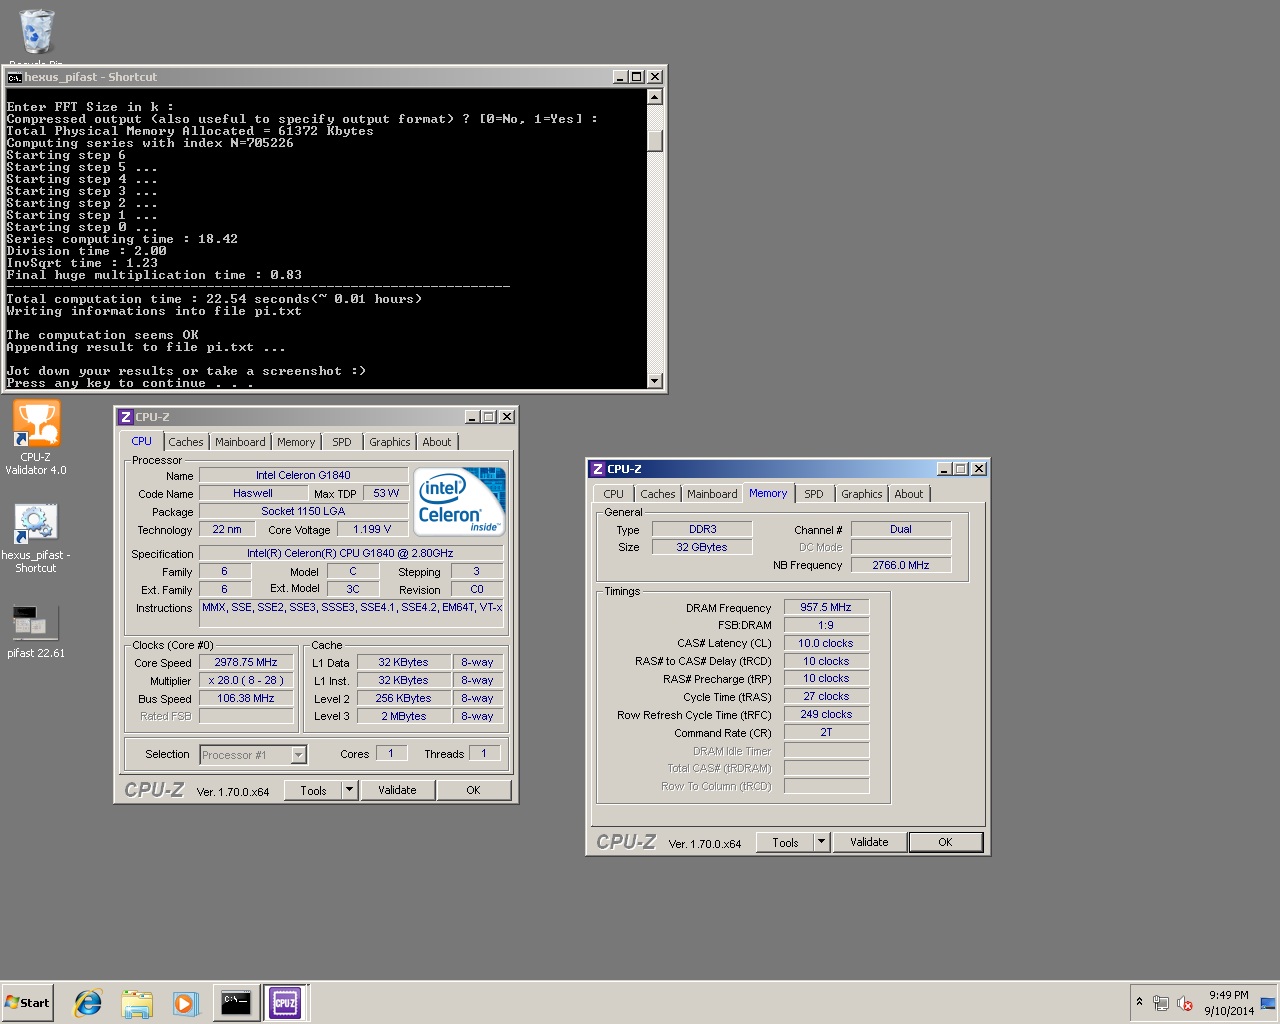Click the DRAM Frequency 957.5 MHz value
The image size is (1280, 1024).
point(826,607)
